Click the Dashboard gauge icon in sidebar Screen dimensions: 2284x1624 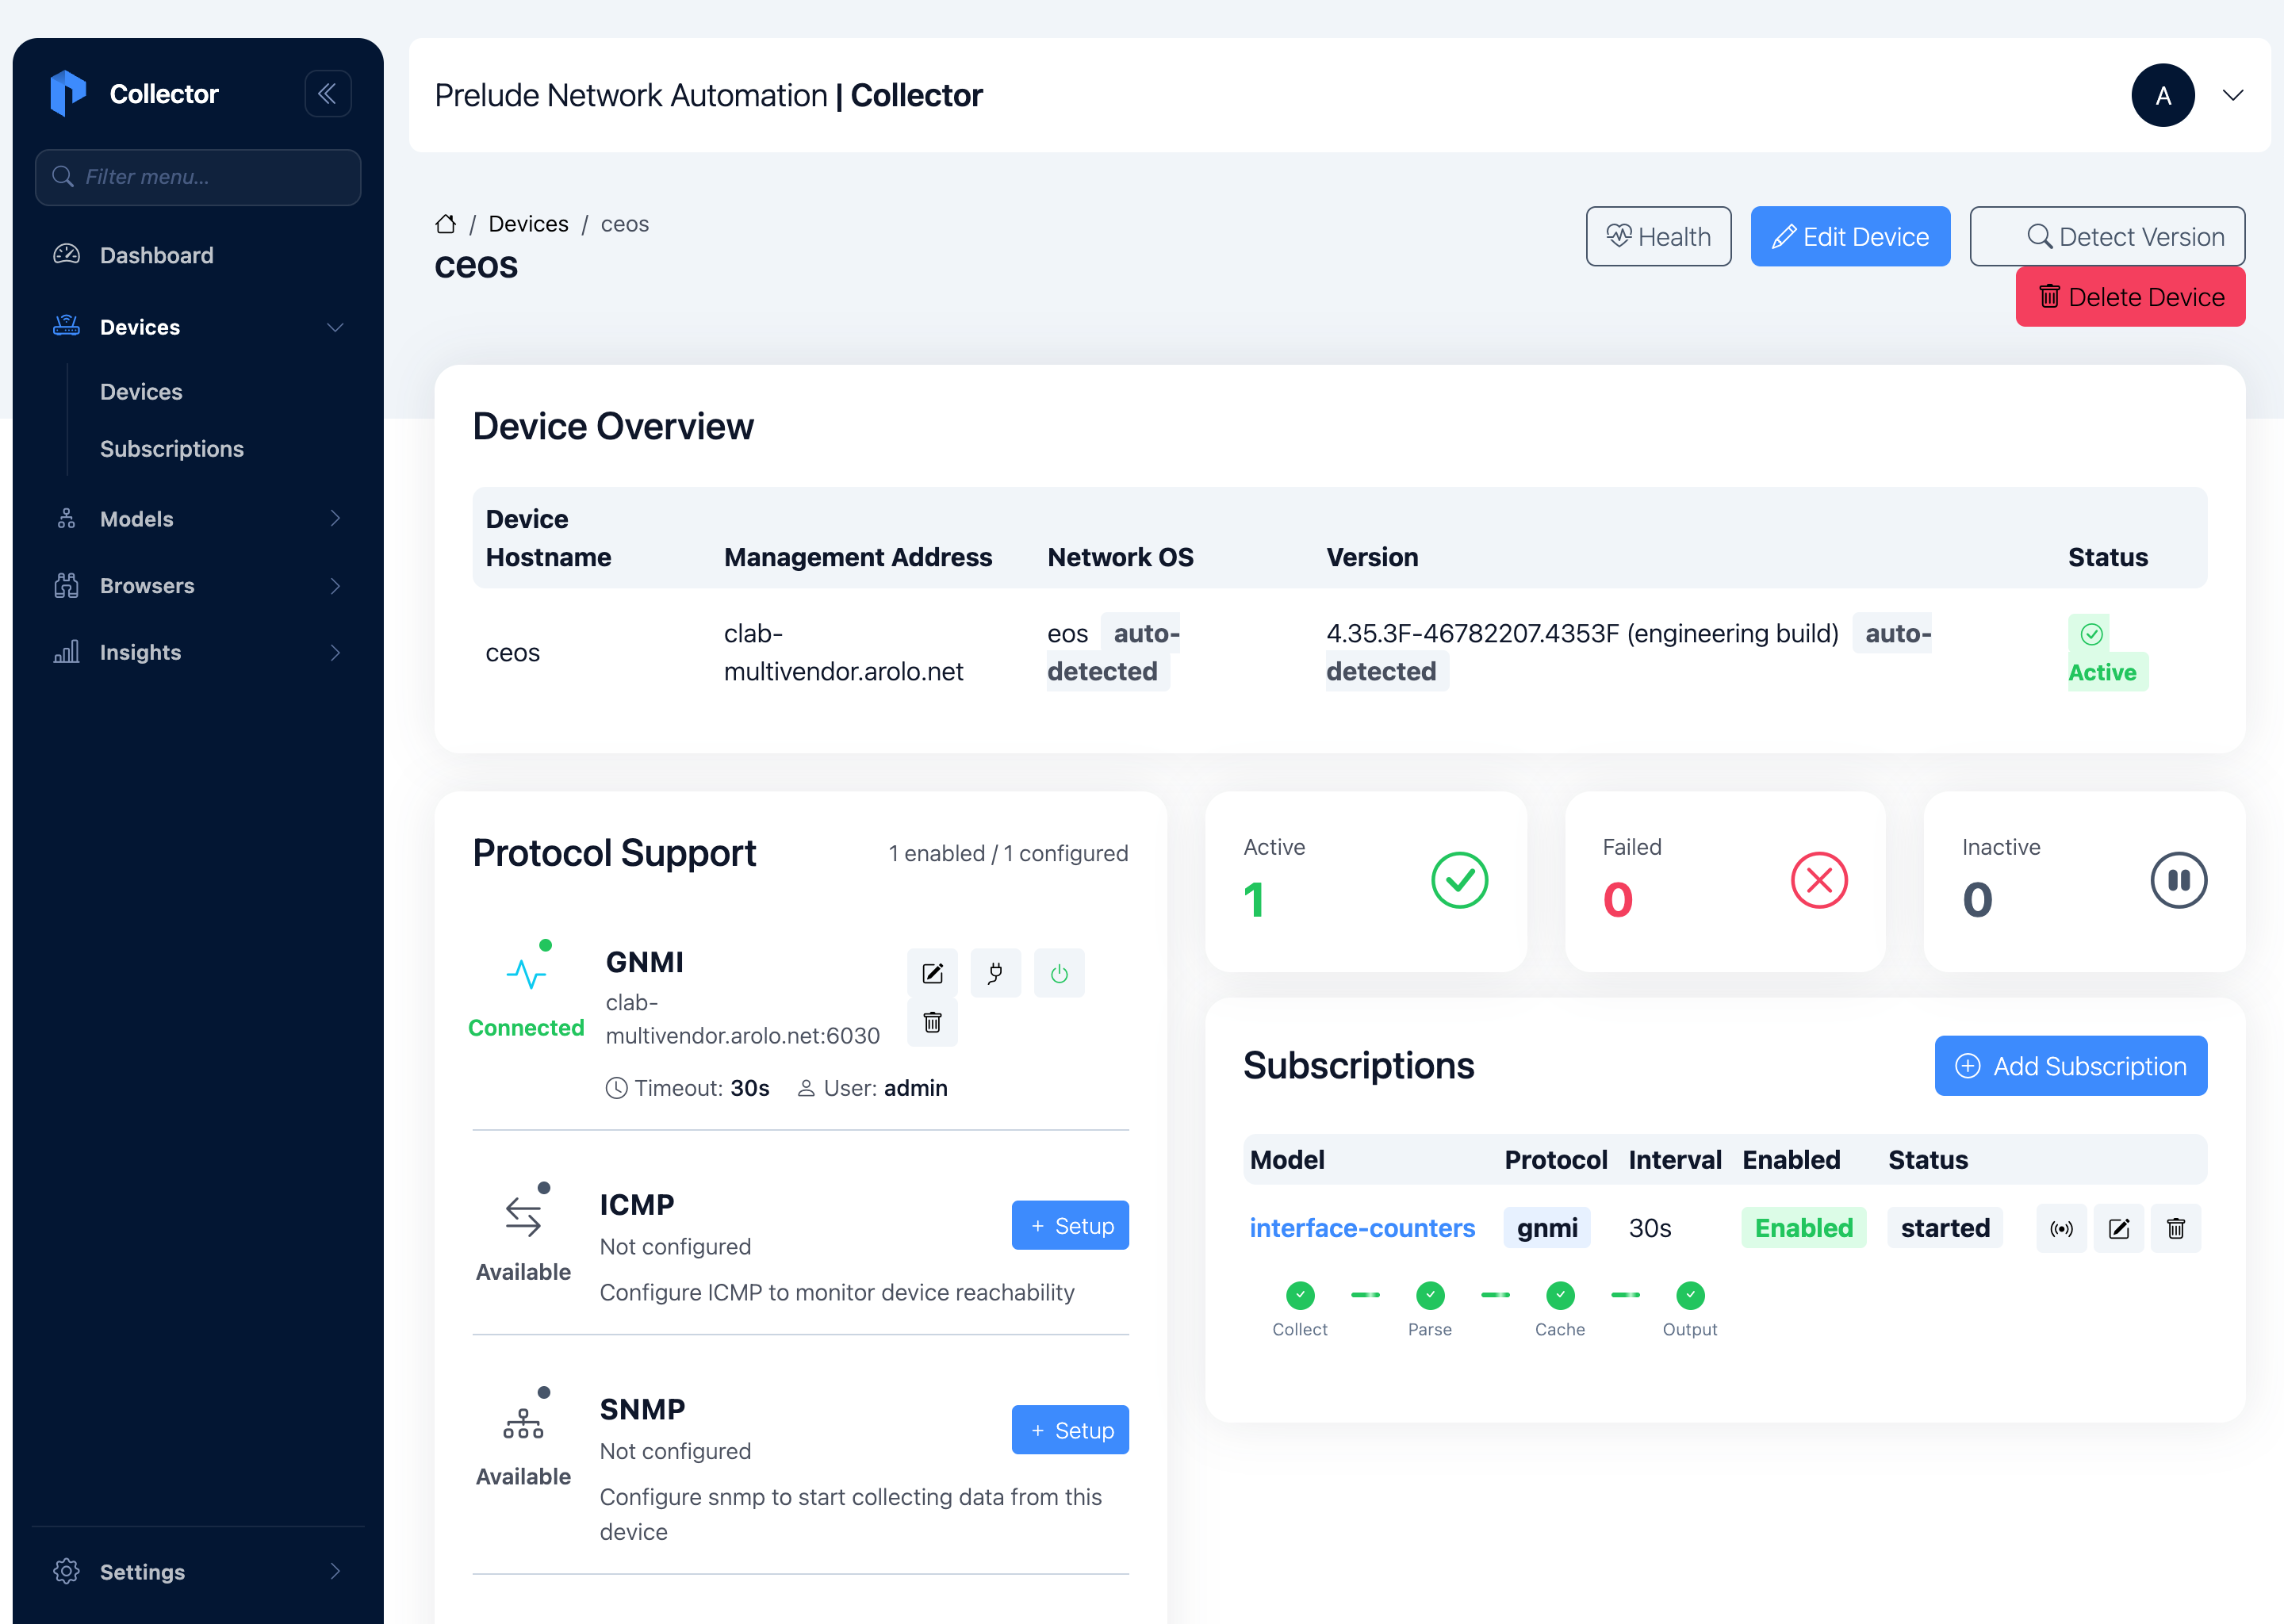[67, 255]
